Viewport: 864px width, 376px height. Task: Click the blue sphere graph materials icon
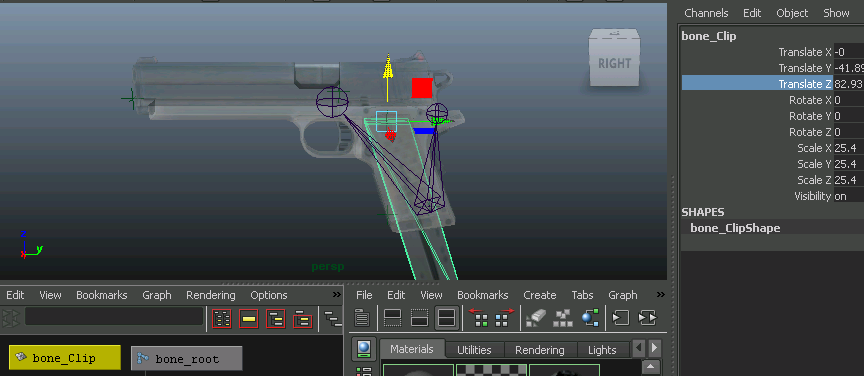pyautogui.click(x=590, y=318)
